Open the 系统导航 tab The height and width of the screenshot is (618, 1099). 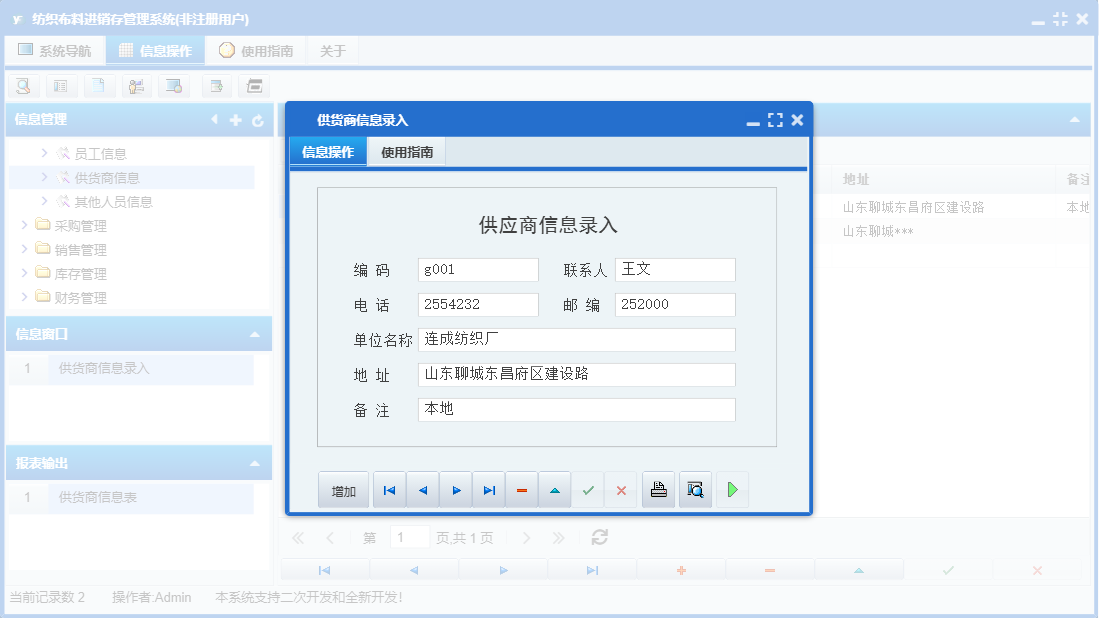pos(55,49)
